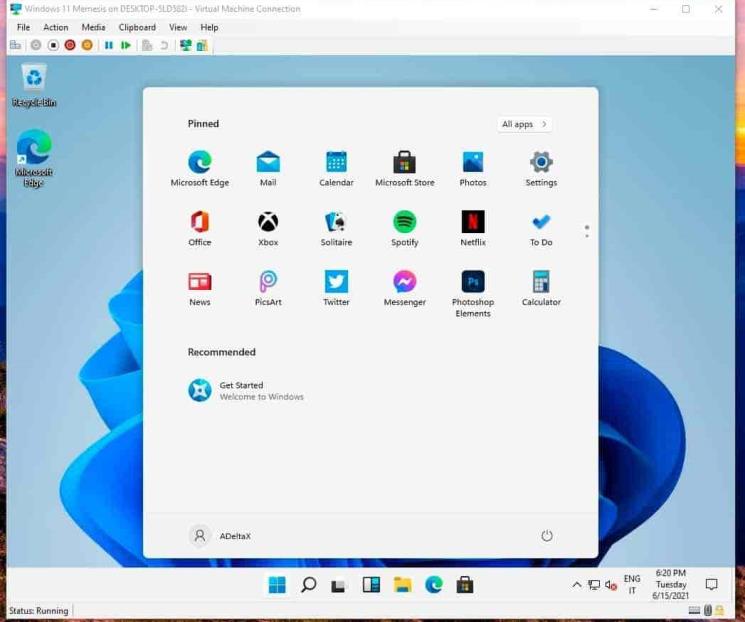
Task: Launch Messenger
Action: 405,288
